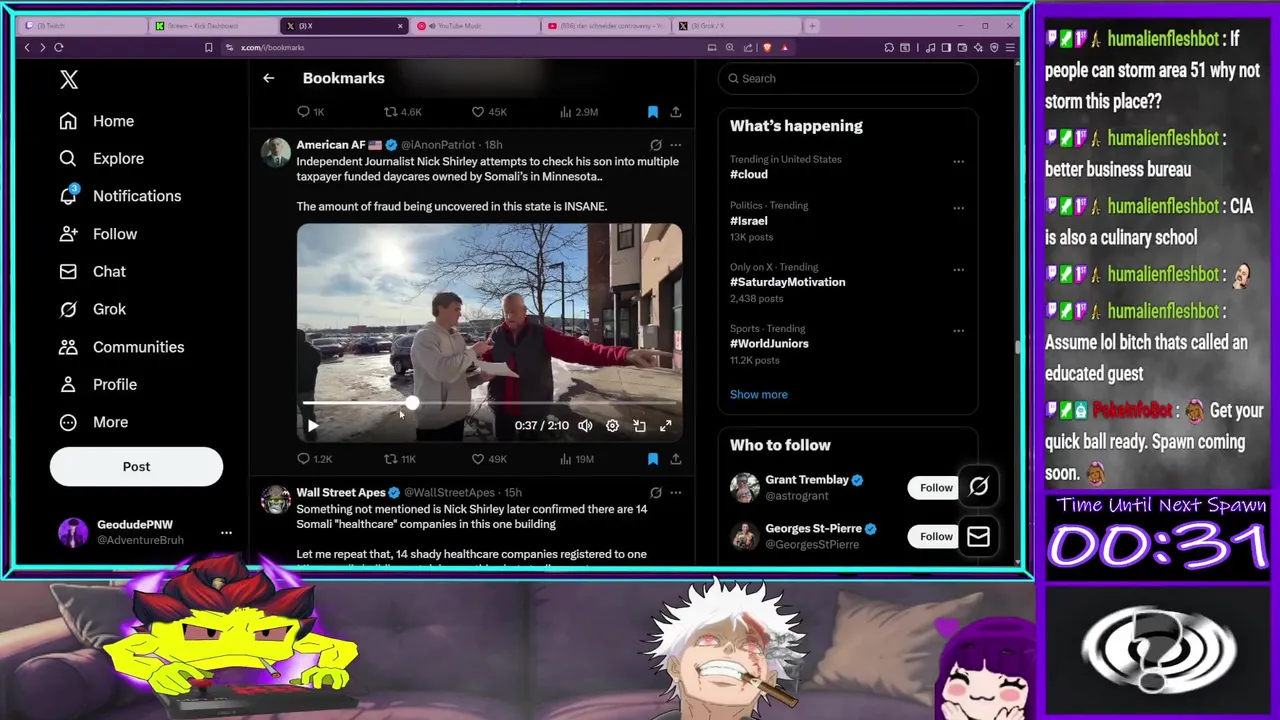Image resolution: width=1280 pixels, height=720 pixels.
Task: Open options for the #cloud trend
Action: tap(958, 161)
